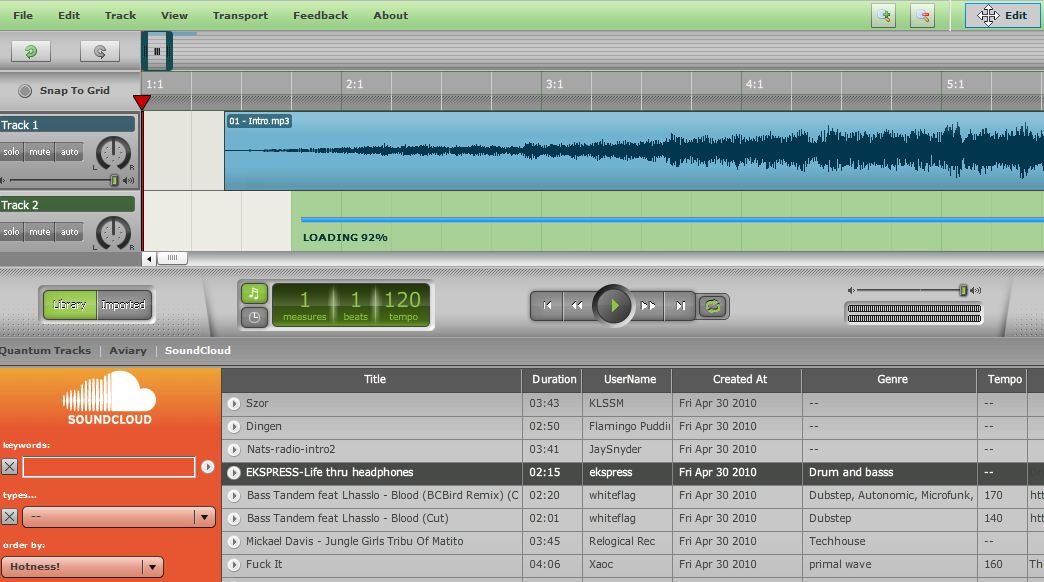1044x582 pixels.
Task: Show the Imported sounds list
Action: point(123,305)
